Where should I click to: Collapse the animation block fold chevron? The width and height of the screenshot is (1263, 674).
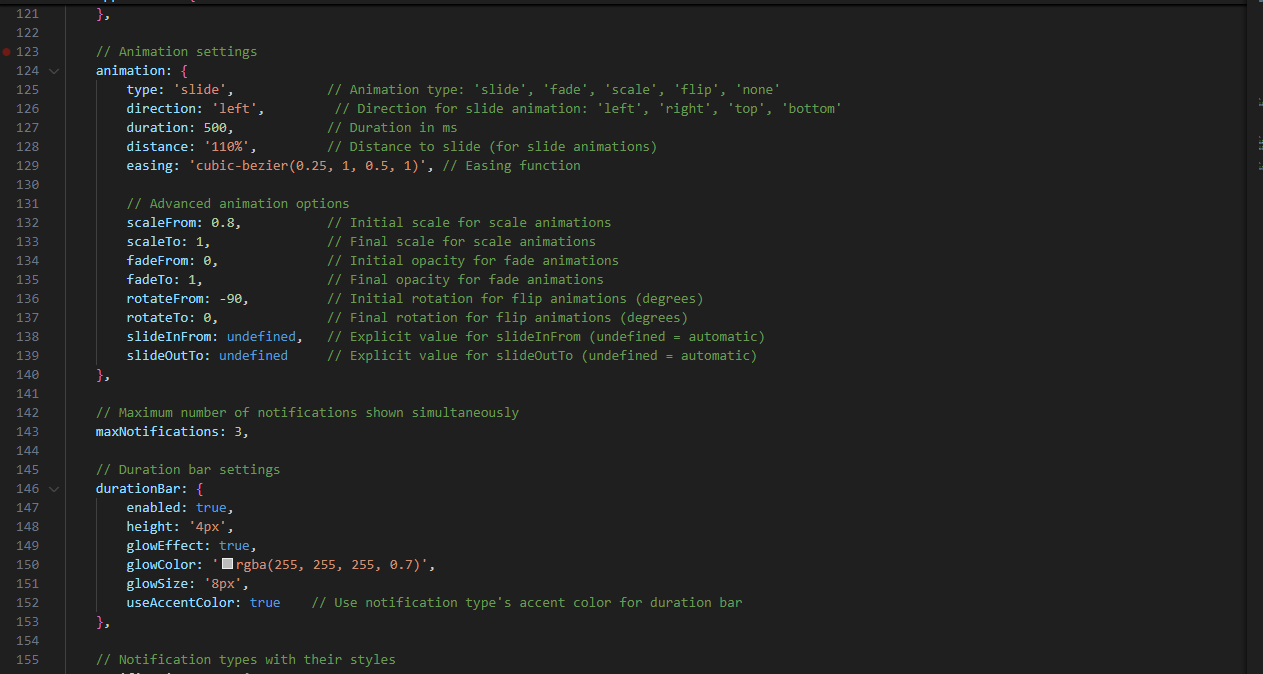click(x=53, y=71)
